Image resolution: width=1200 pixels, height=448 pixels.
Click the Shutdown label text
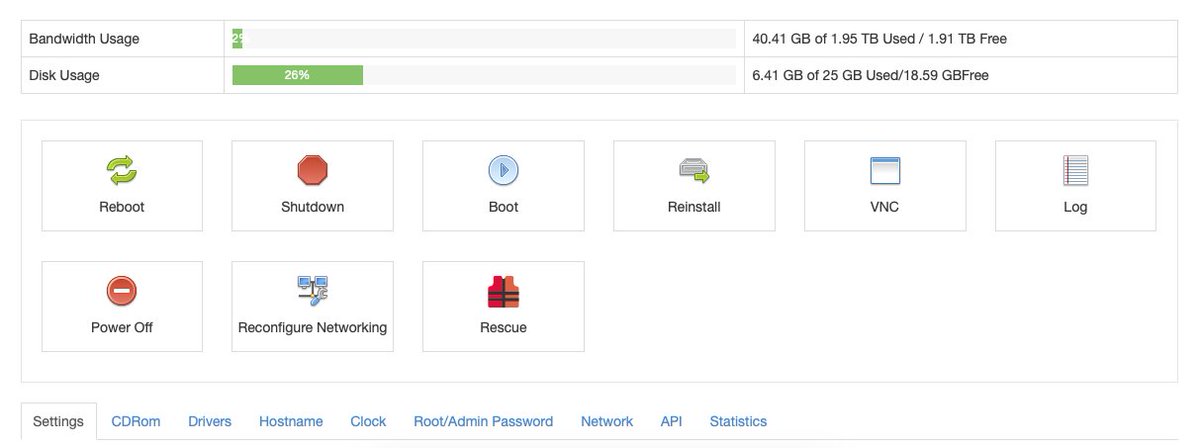pyautogui.click(x=313, y=207)
